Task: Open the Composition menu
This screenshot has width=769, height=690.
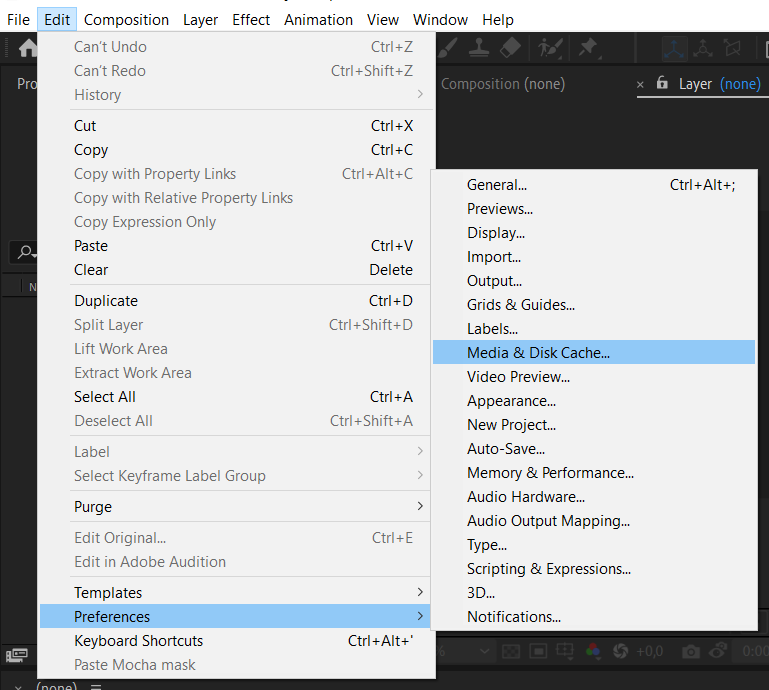Action: point(127,20)
